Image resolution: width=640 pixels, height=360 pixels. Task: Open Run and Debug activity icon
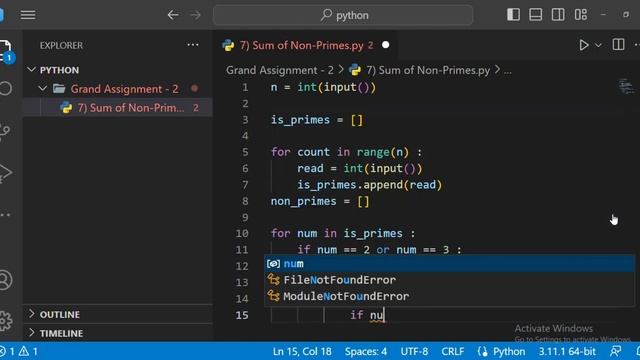(5, 172)
